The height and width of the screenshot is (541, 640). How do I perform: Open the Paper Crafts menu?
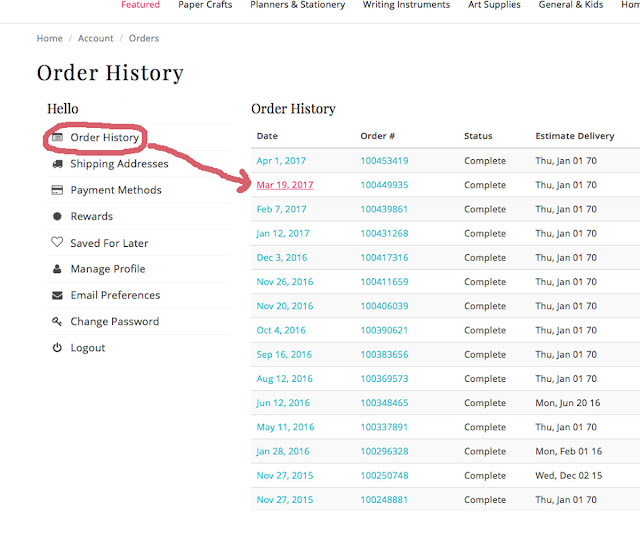point(205,5)
